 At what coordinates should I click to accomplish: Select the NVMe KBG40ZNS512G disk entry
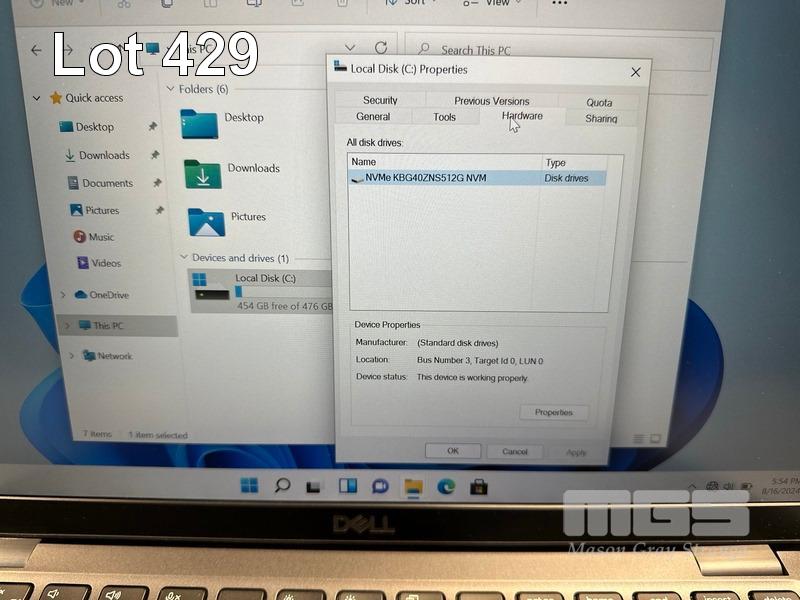(426, 178)
